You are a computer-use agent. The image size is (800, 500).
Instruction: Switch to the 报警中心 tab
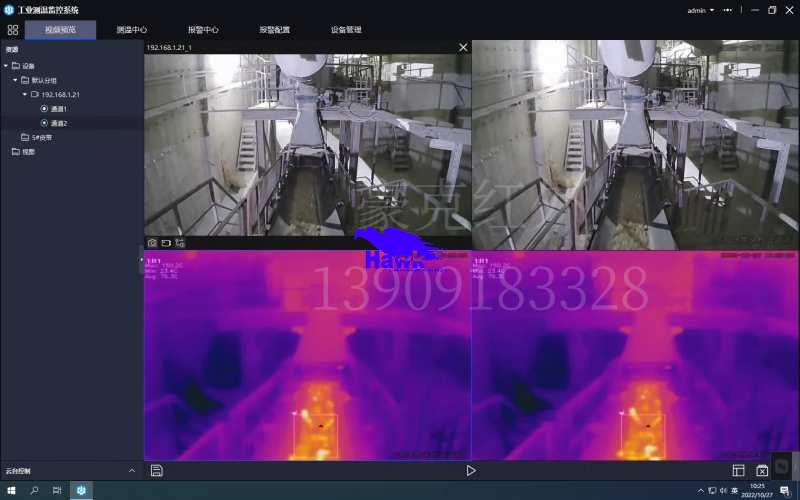(x=203, y=30)
